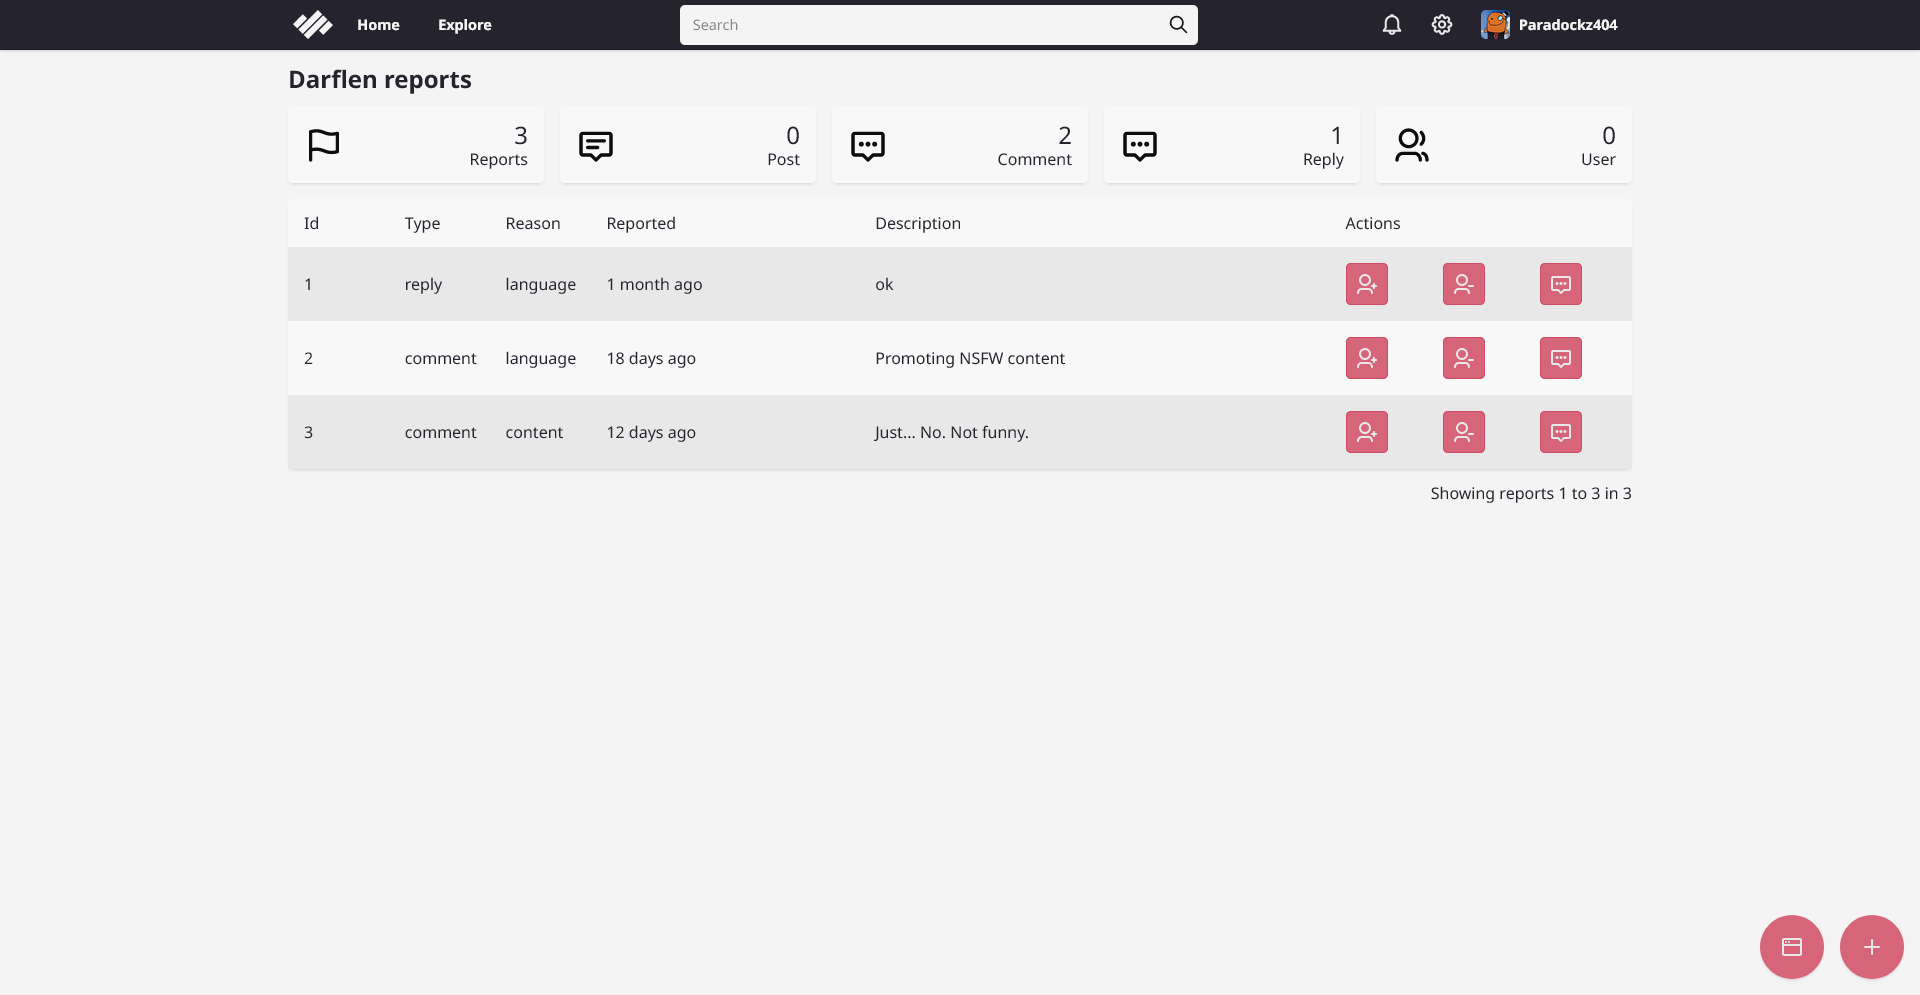Click the add-user action for report 1

[x=1367, y=284]
